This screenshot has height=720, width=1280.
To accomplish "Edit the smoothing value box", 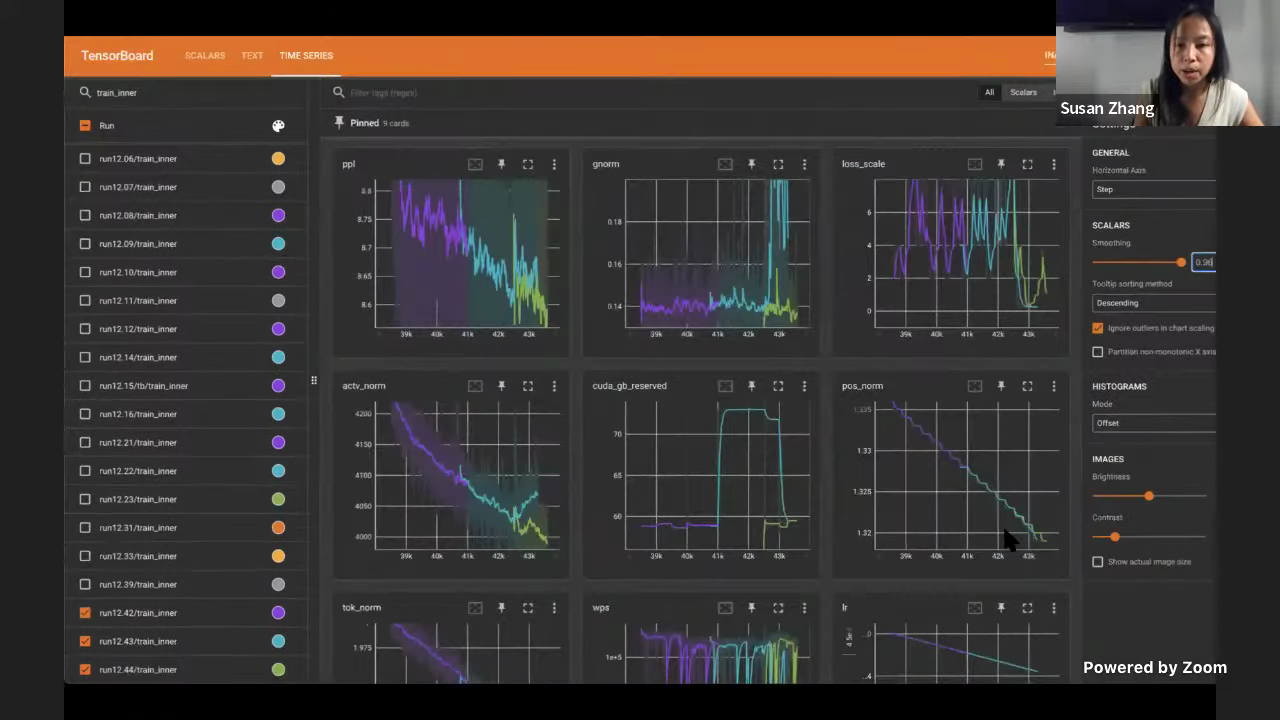I will (x=1204, y=262).
